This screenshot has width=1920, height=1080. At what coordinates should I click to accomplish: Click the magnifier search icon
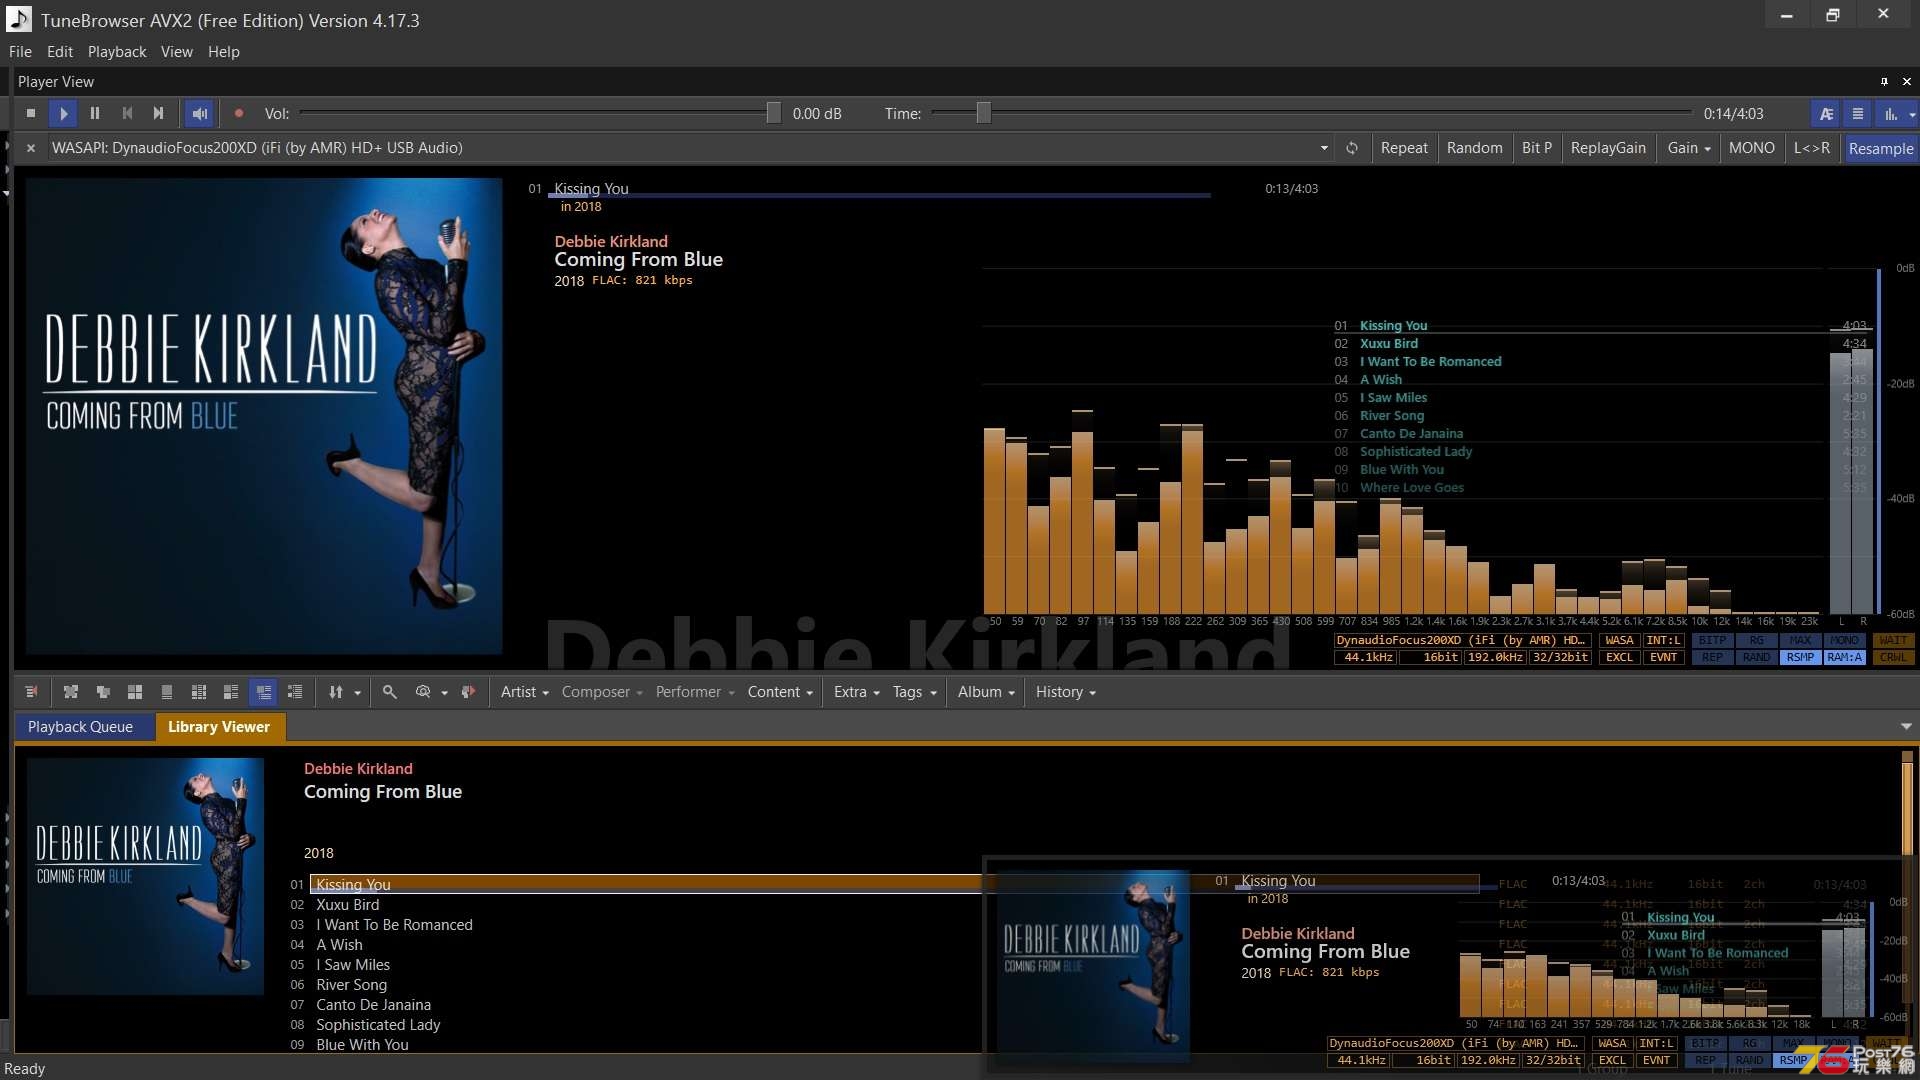(x=390, y=692)
